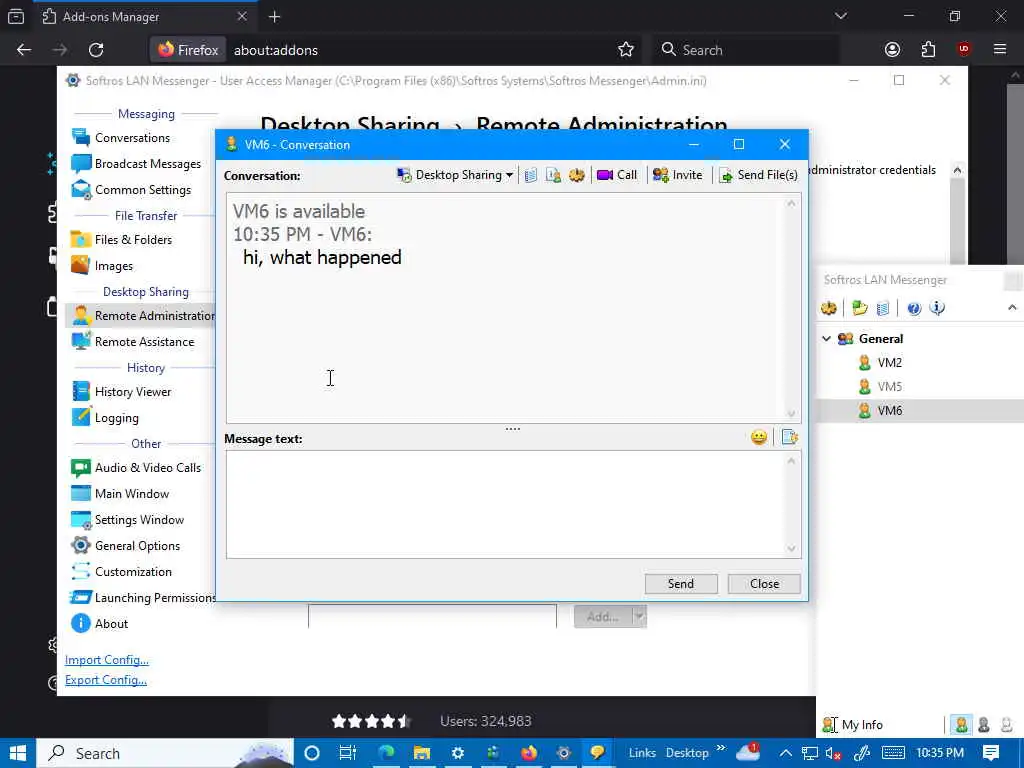
Task: Click the info balloon icon in LAN Messenger toolbar
Action: pos(937,308)
